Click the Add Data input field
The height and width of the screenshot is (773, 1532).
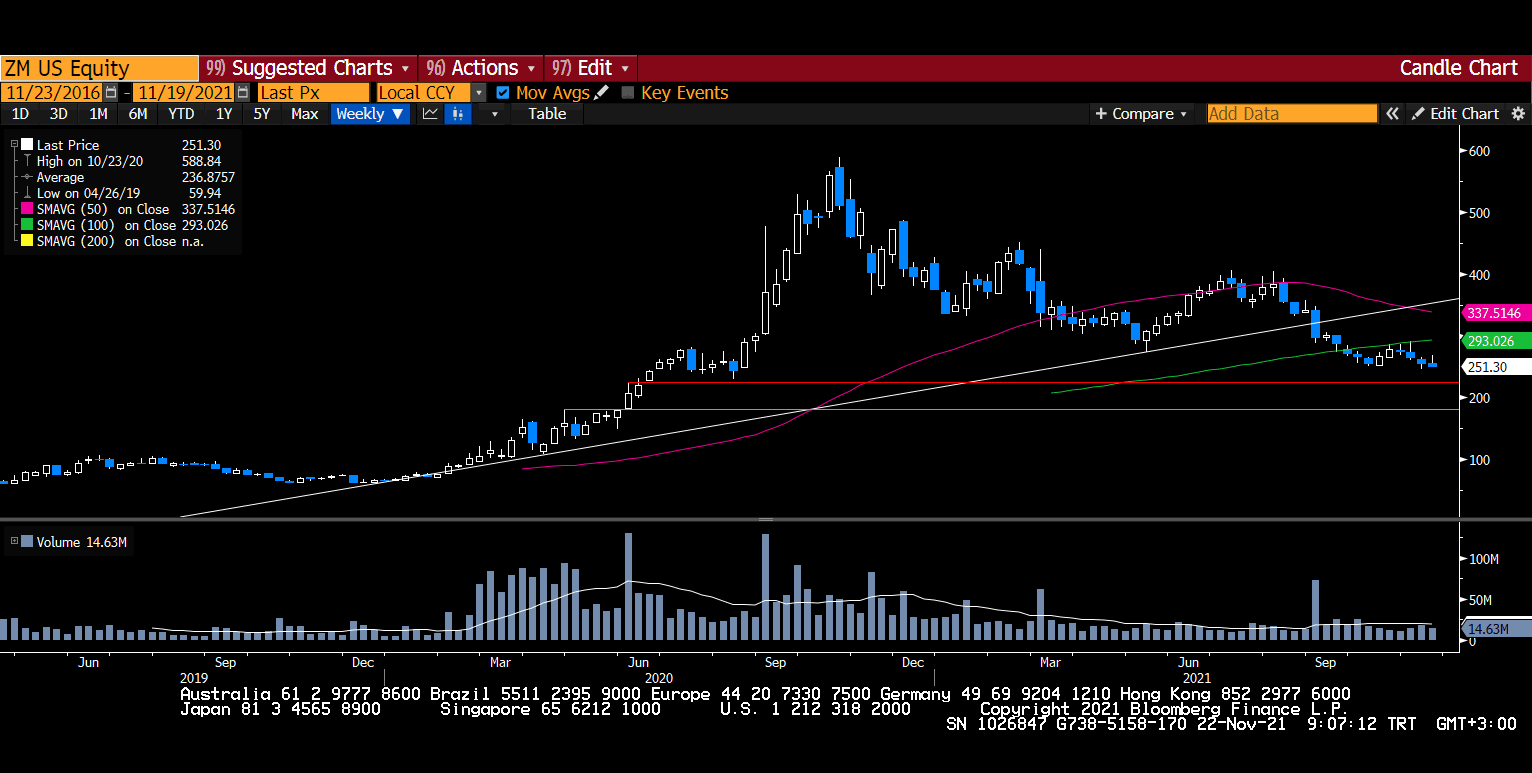tap(1292, 113)
